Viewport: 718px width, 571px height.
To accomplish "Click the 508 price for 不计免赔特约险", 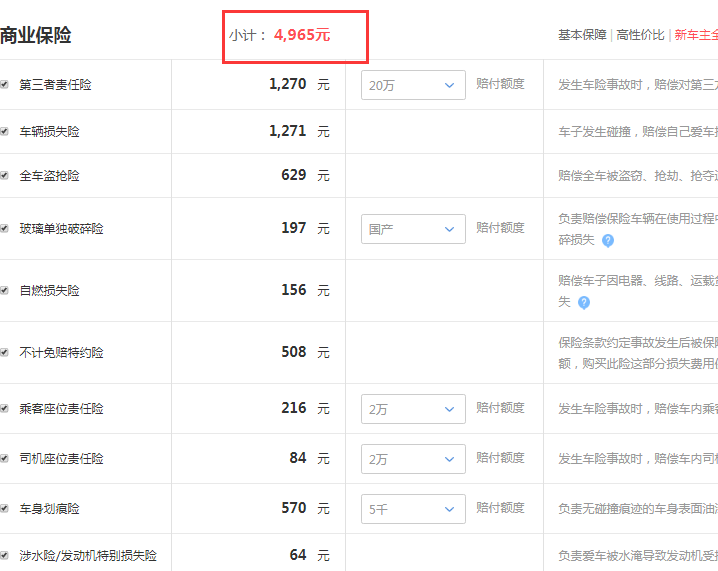I will point(294,352).
